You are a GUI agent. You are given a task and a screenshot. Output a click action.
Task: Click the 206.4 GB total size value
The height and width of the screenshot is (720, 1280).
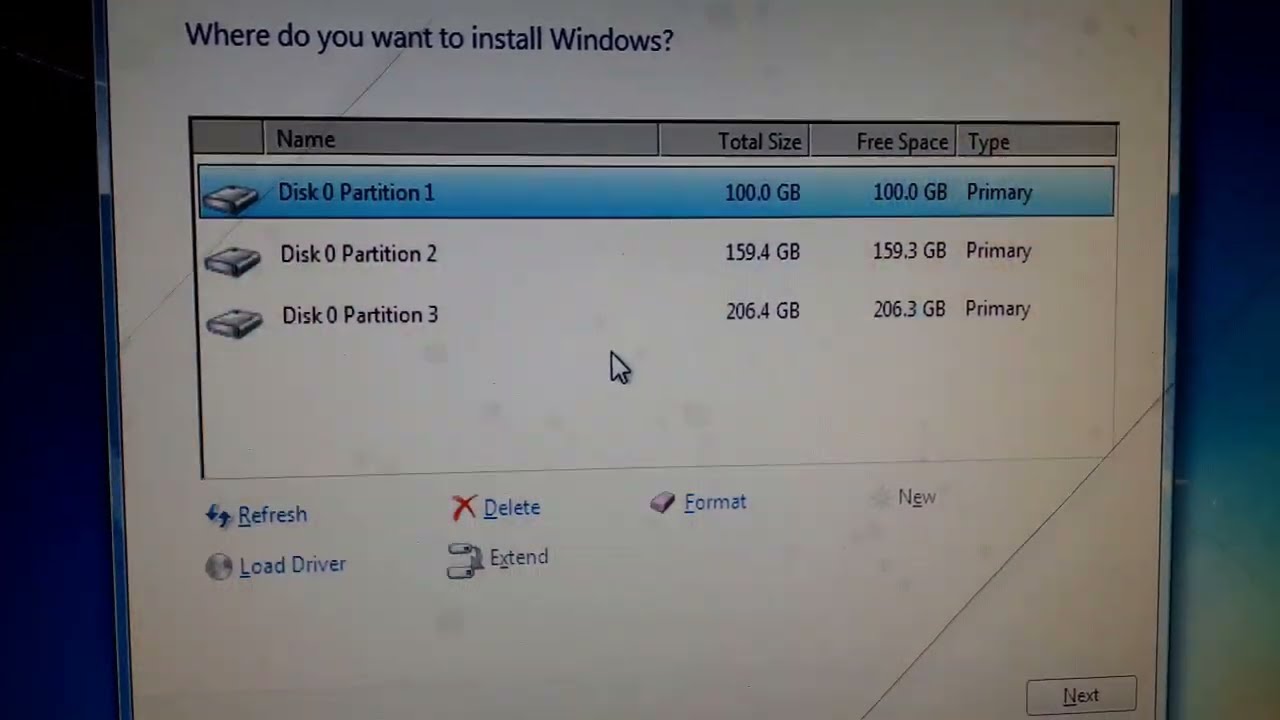(762, 311)
